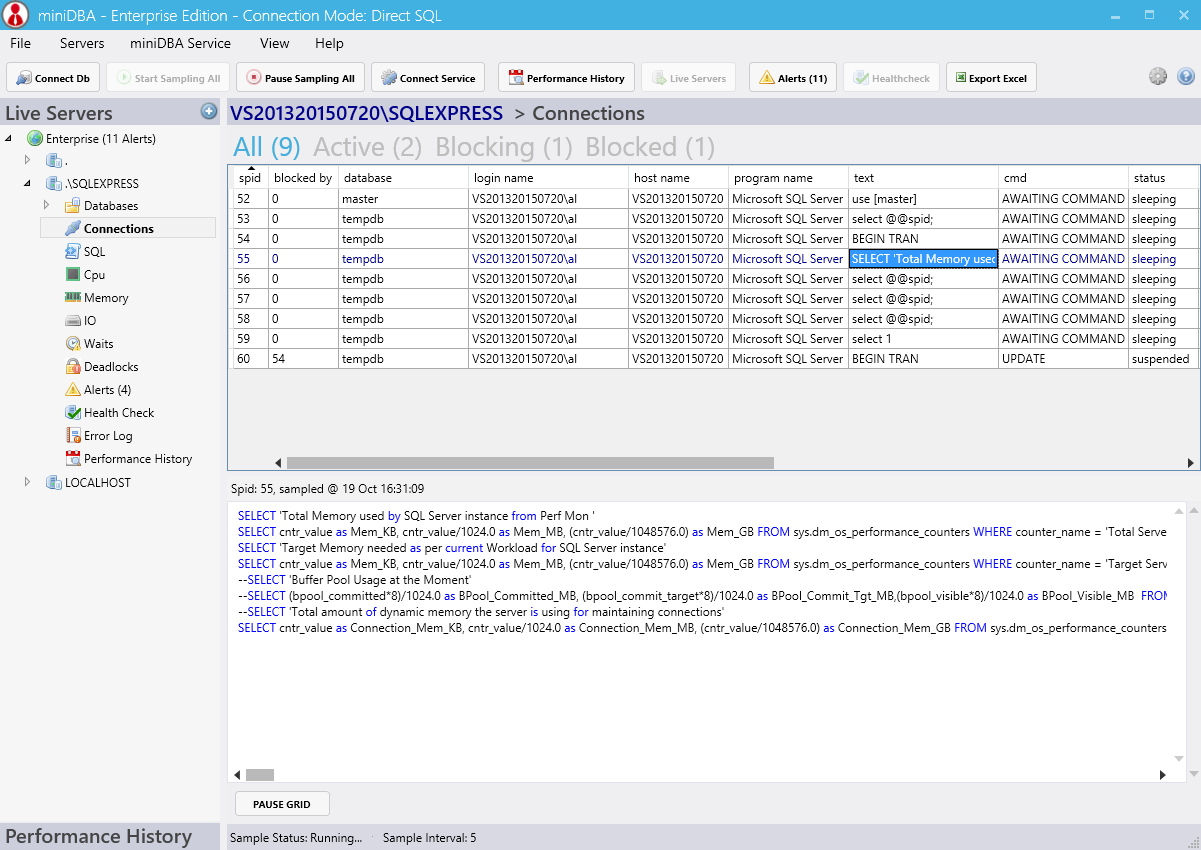Click the Databases folder icon
The image size is (1201, 850).
(73, 206)
